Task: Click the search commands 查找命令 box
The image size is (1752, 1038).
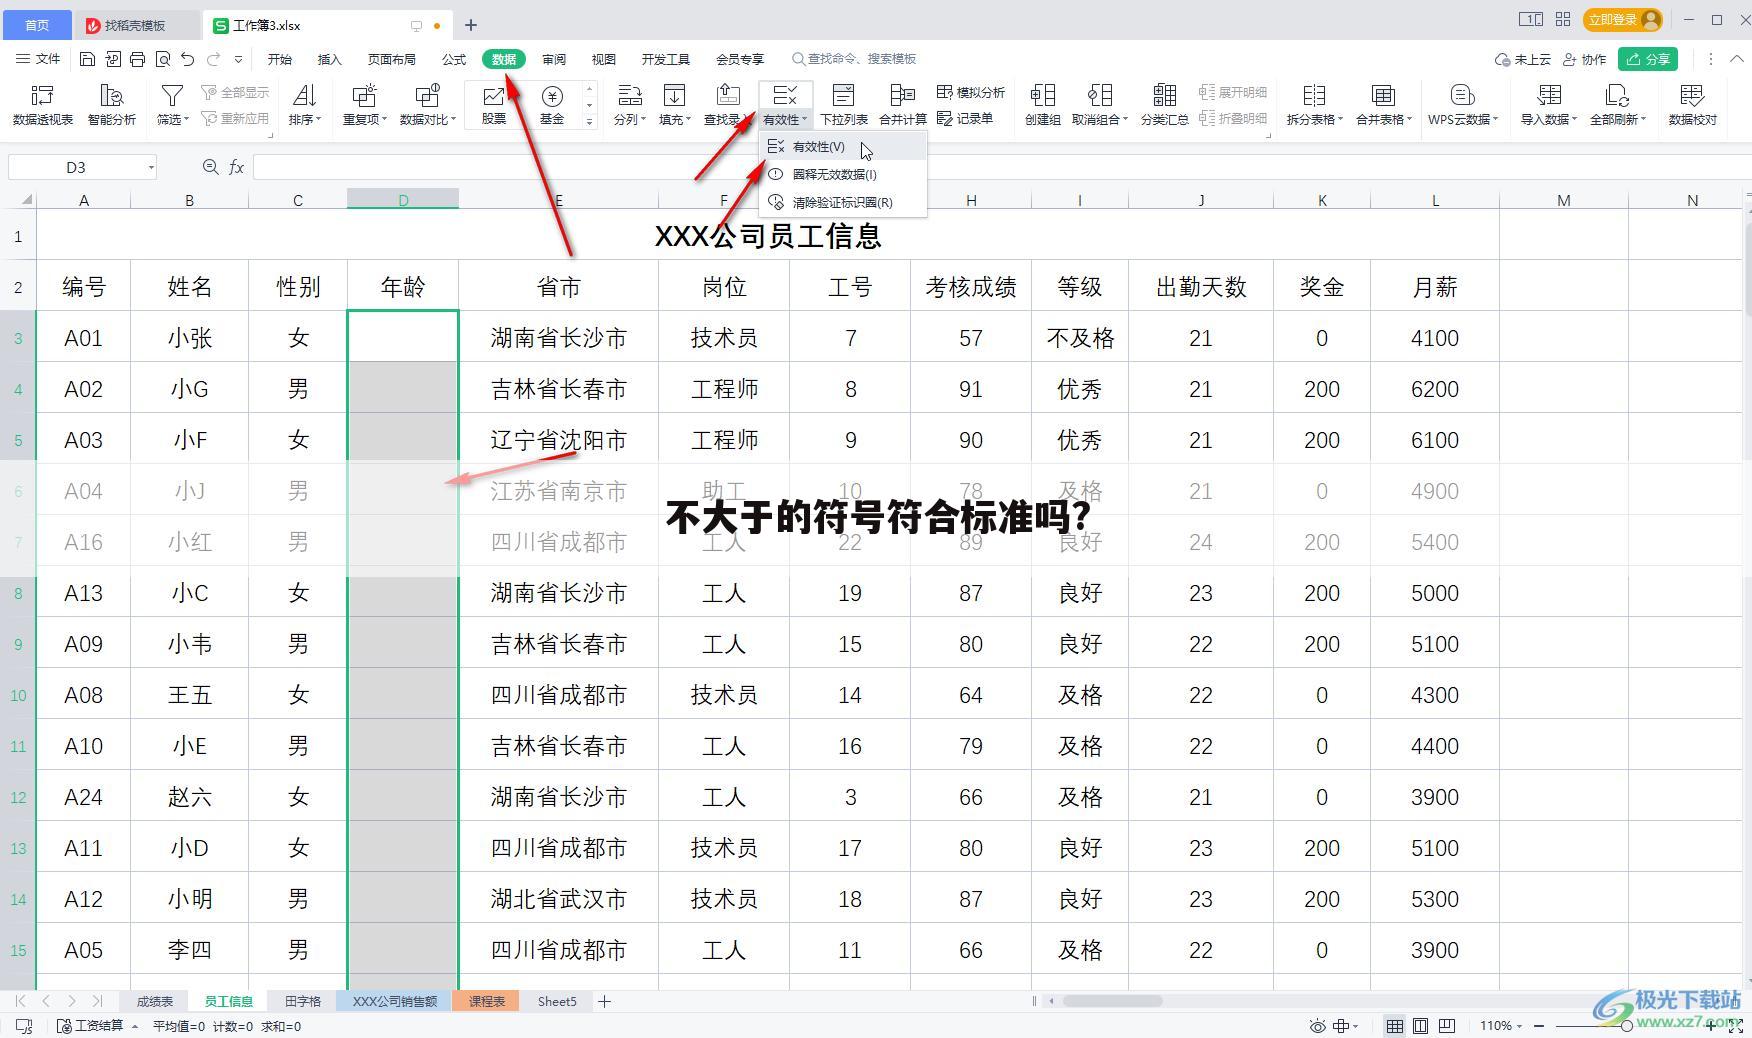Action: [854, 59]
